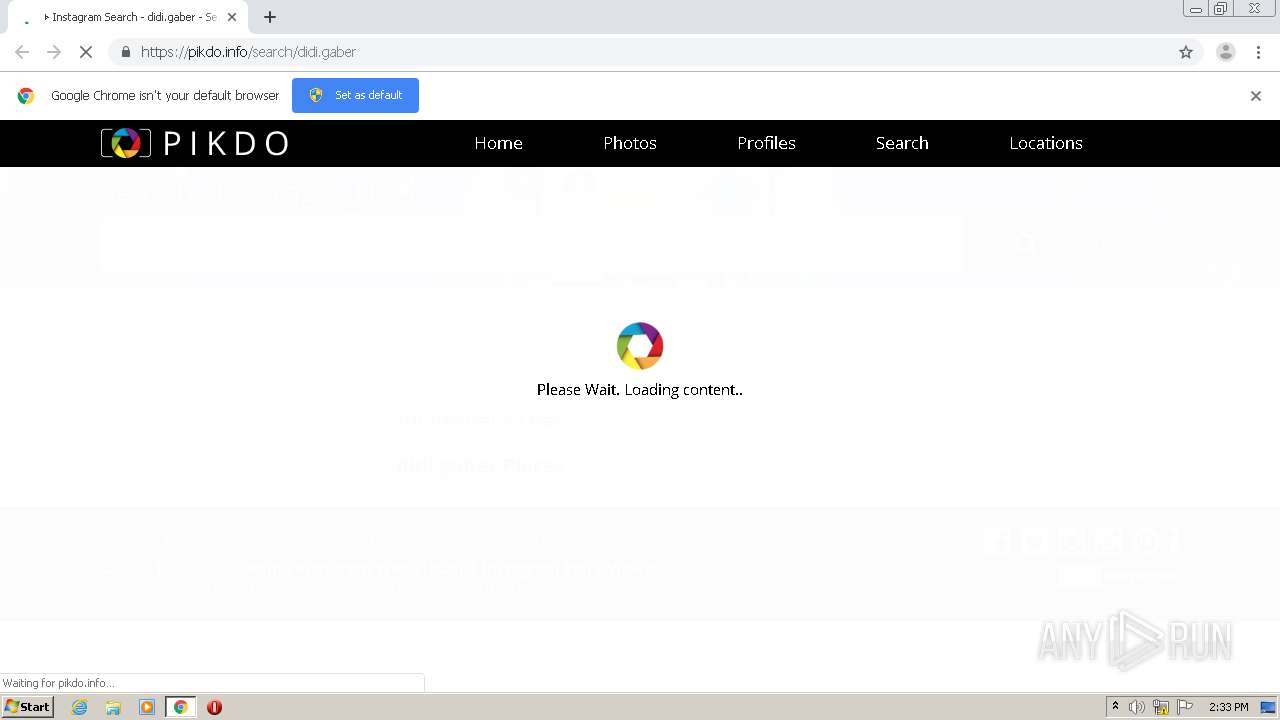Open Windows Explorer folder in taskbar
This screenshot has width=1280, height=720.
[113, 707]
